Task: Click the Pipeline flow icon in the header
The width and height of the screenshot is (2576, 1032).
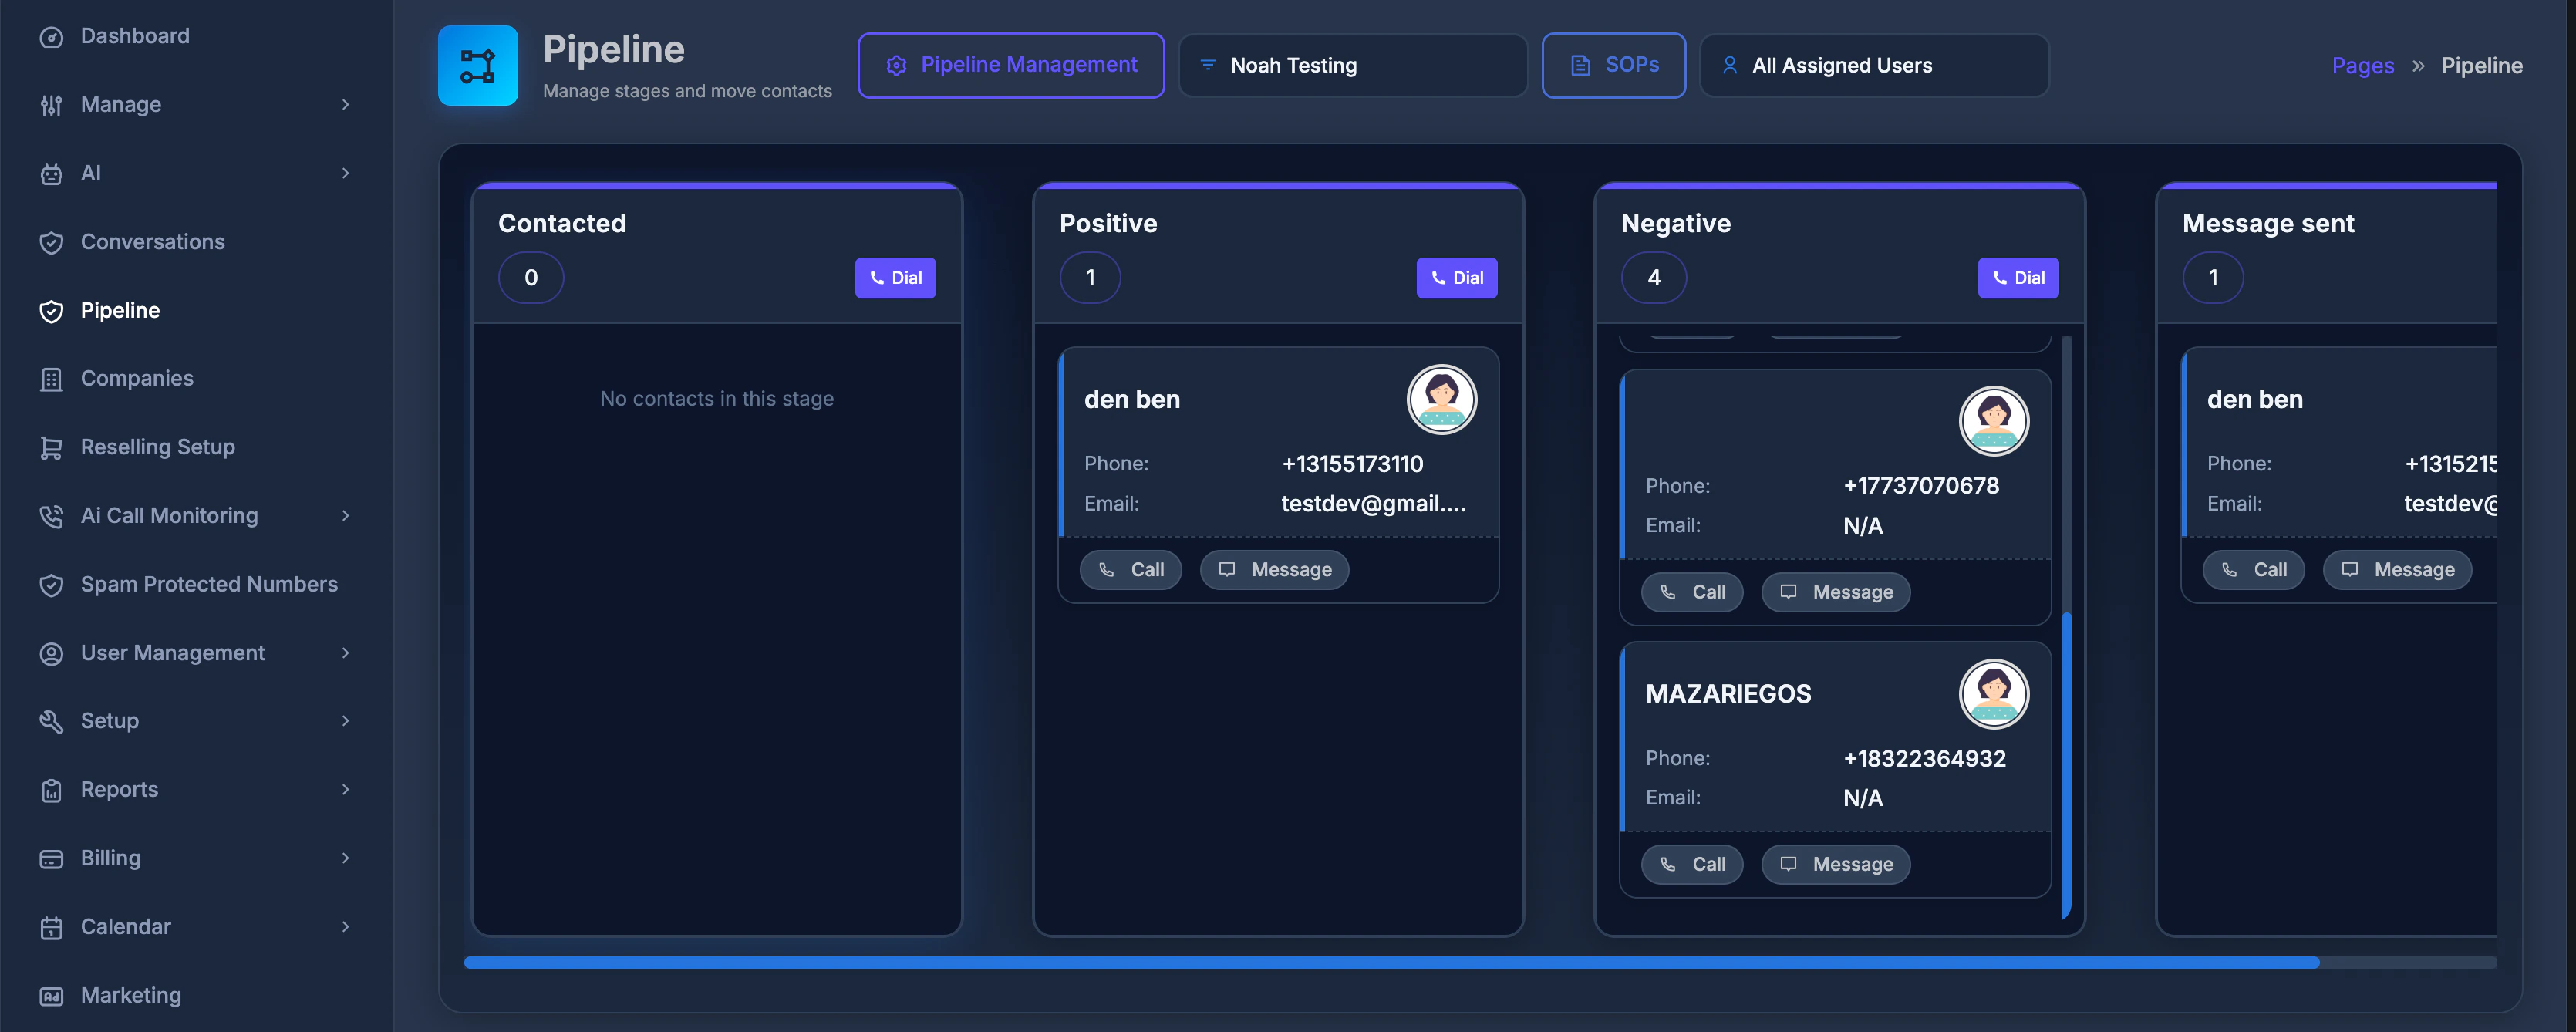Action: click(477, 66)
